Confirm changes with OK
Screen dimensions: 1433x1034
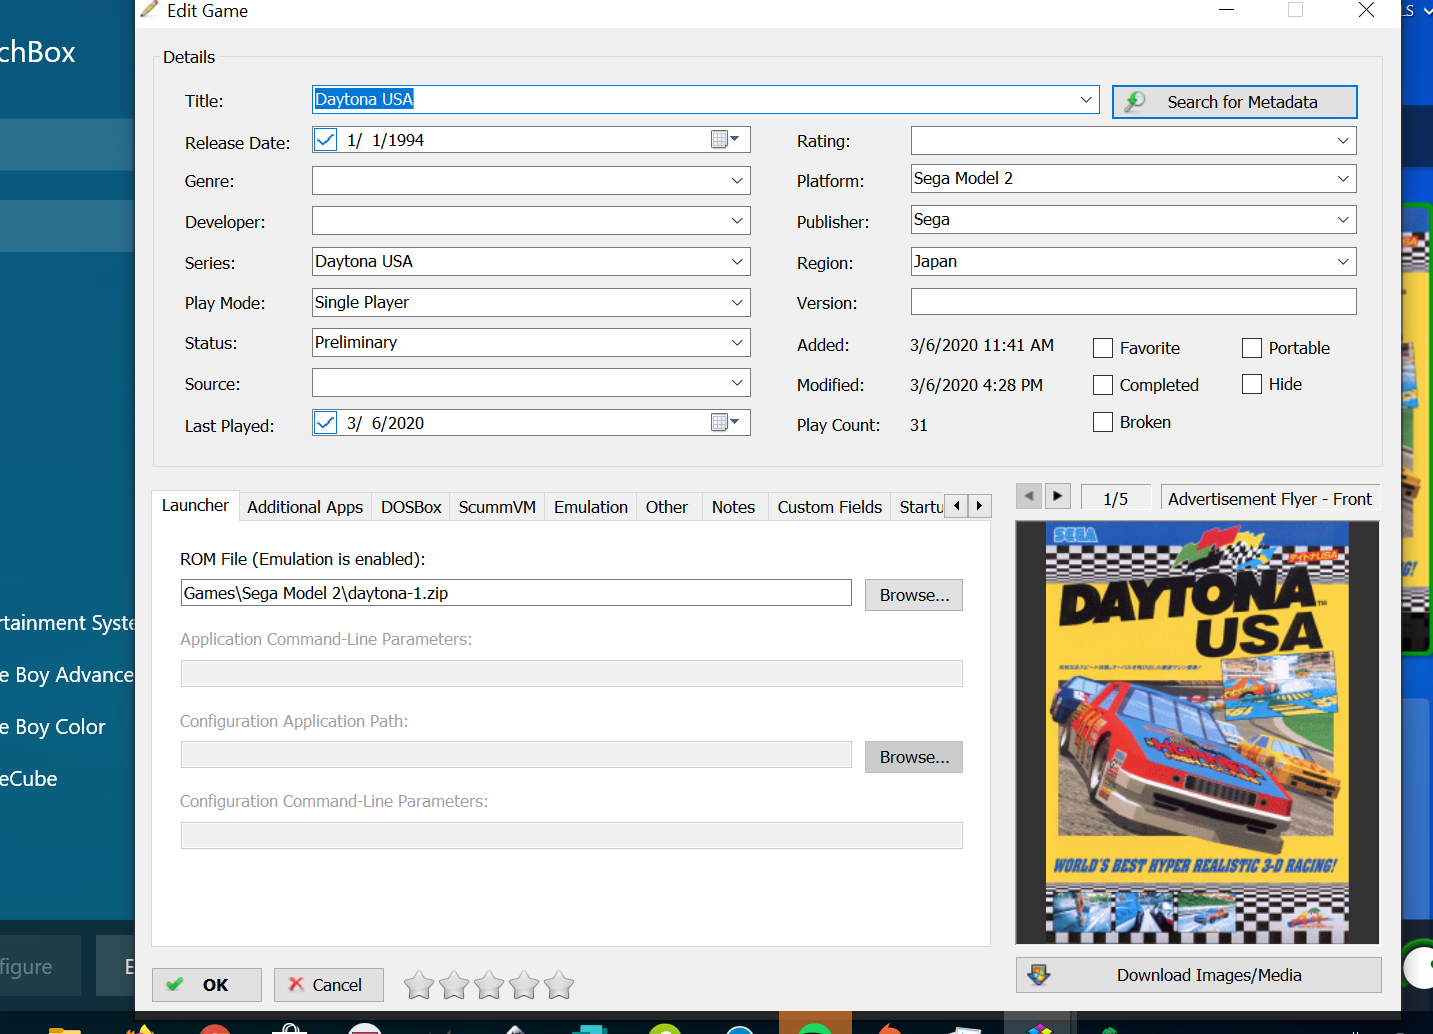coord(207,985)
